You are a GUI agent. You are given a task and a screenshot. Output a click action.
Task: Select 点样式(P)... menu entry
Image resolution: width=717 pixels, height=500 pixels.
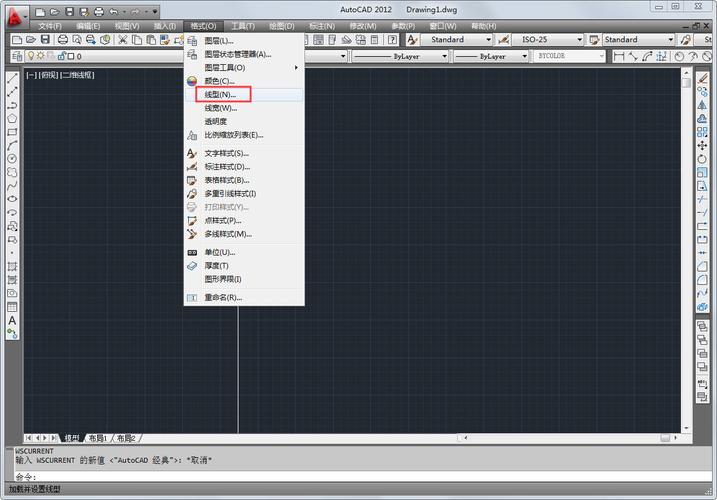coord(244,220)
